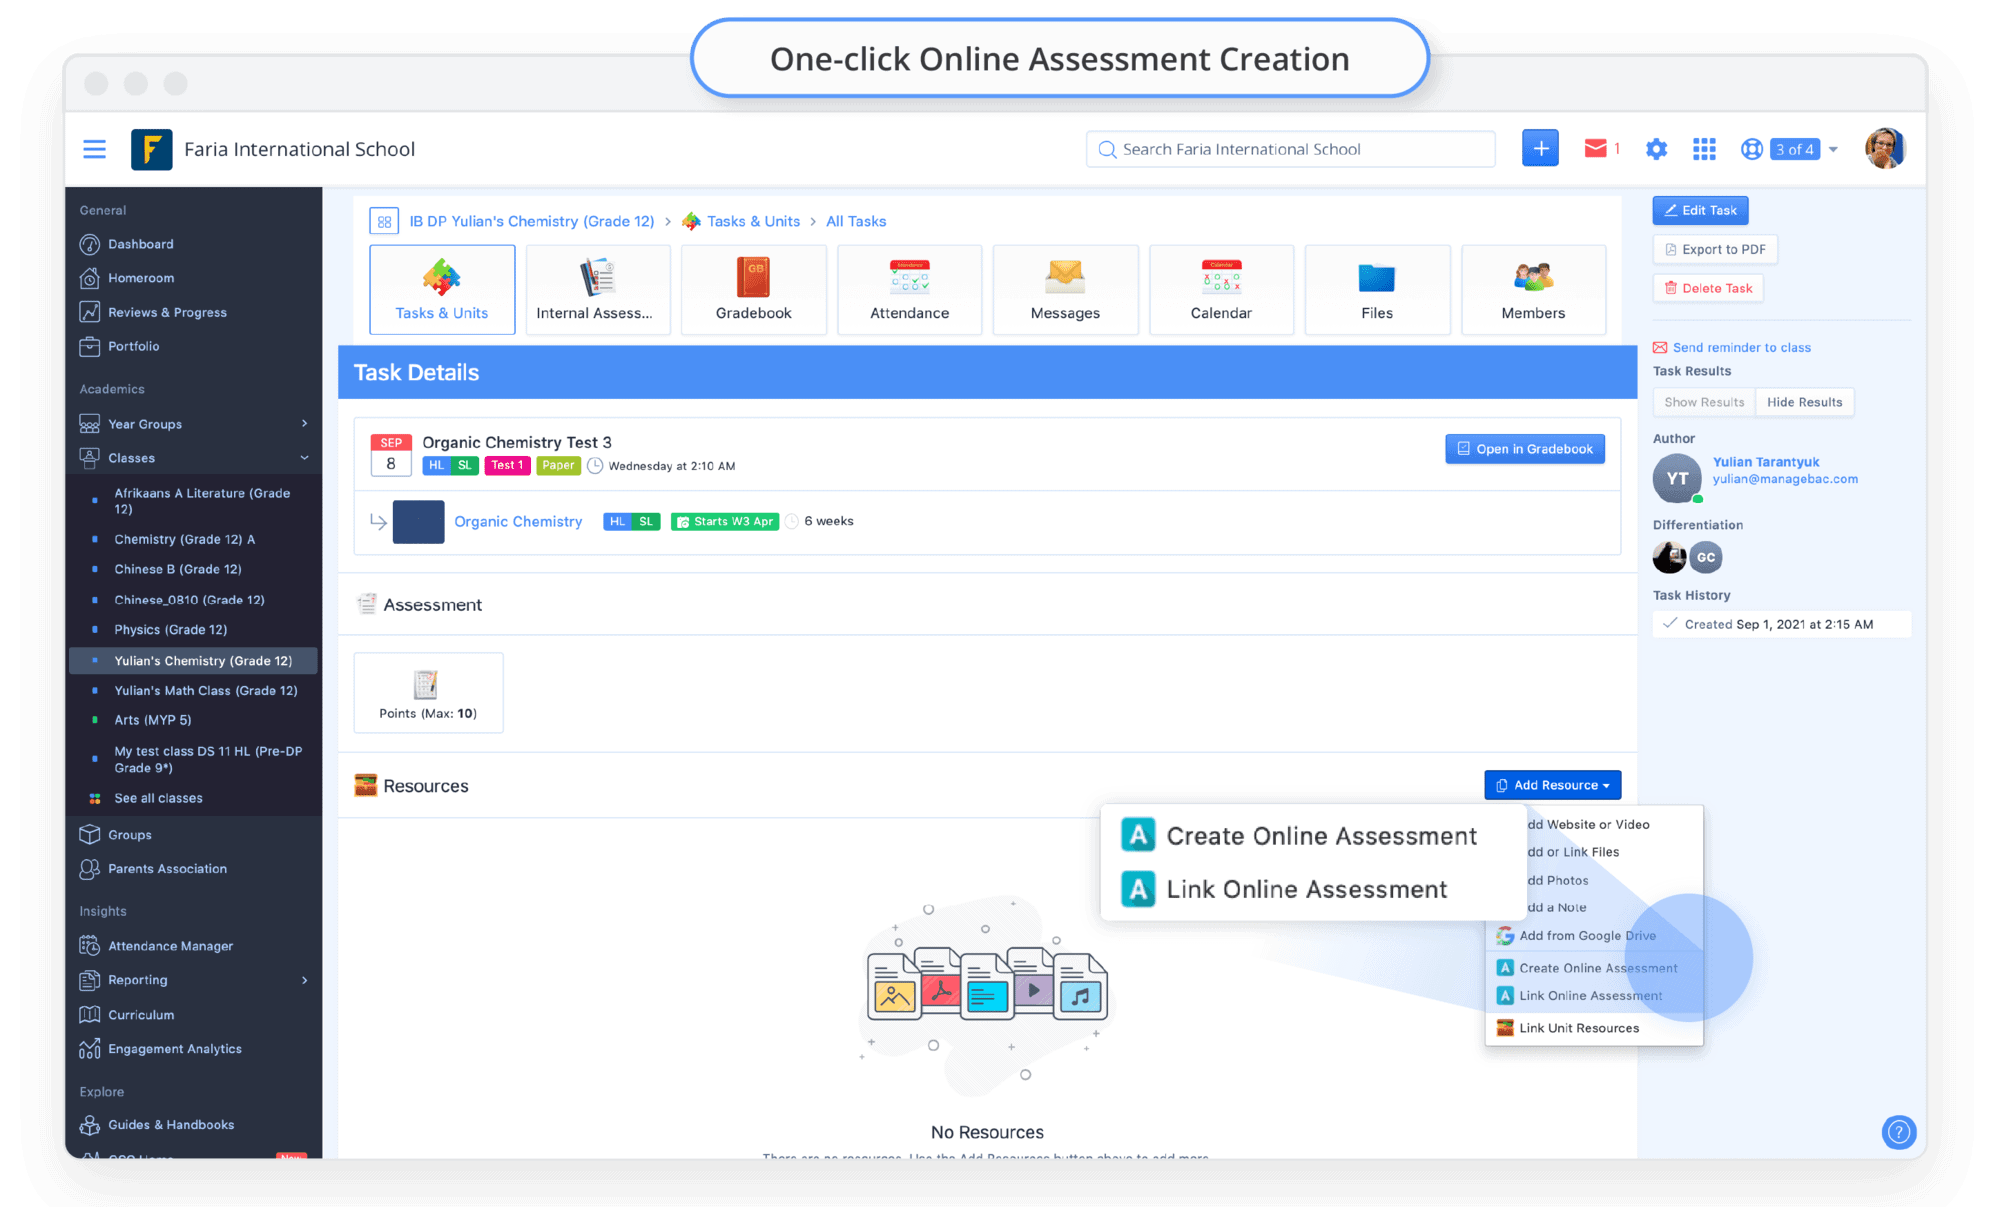Click See all classes link
Screen dimensions: 2000x1207
coord(158,798)
